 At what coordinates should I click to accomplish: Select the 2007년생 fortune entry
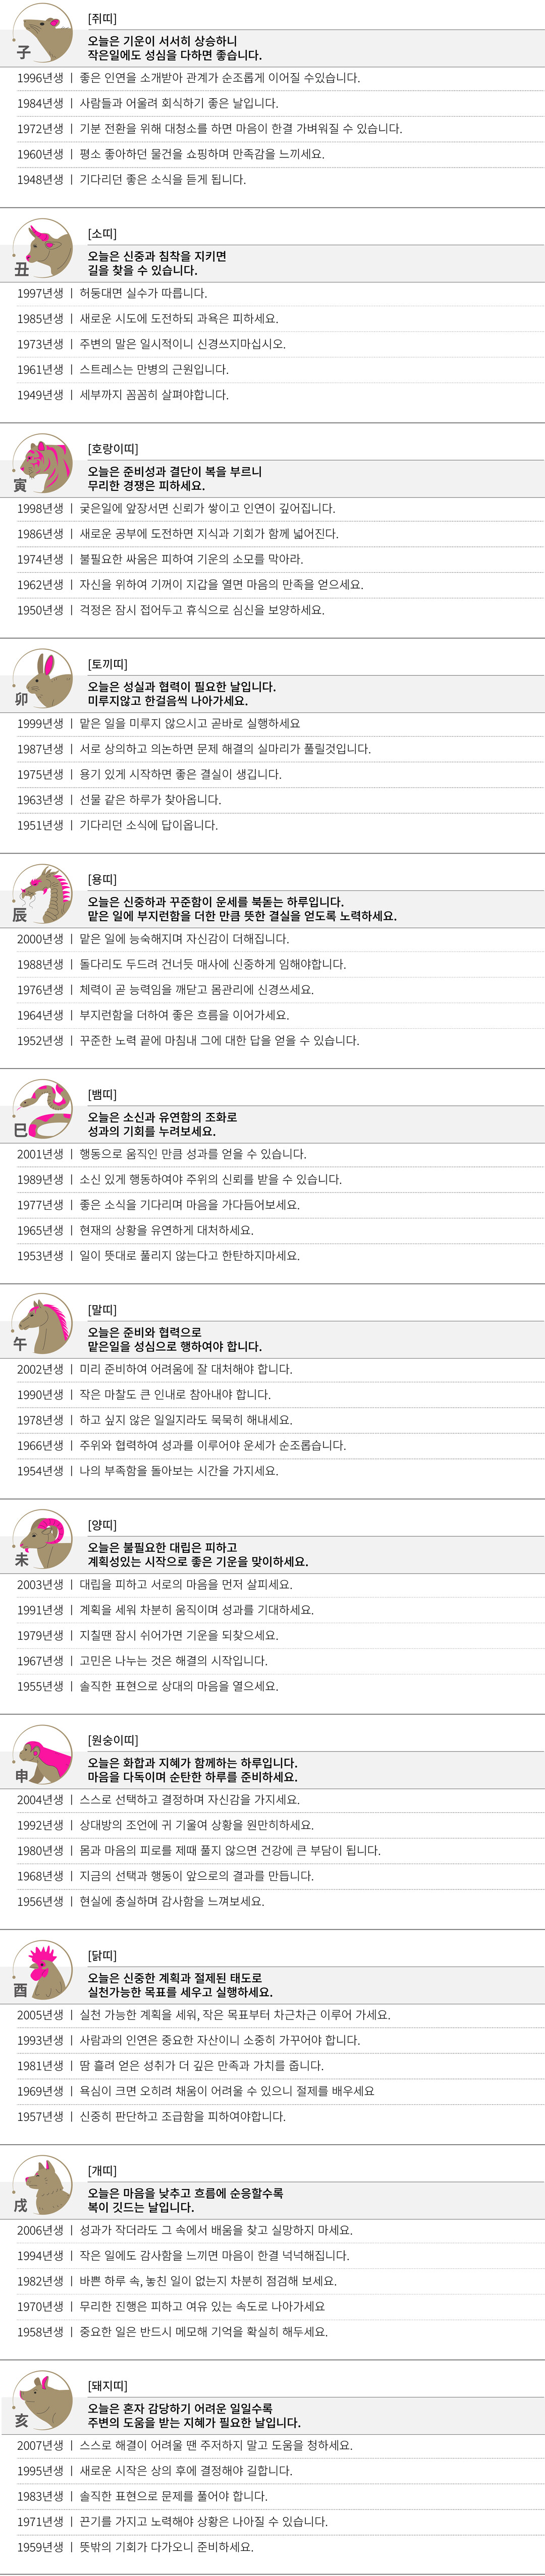coord(185,2445)
